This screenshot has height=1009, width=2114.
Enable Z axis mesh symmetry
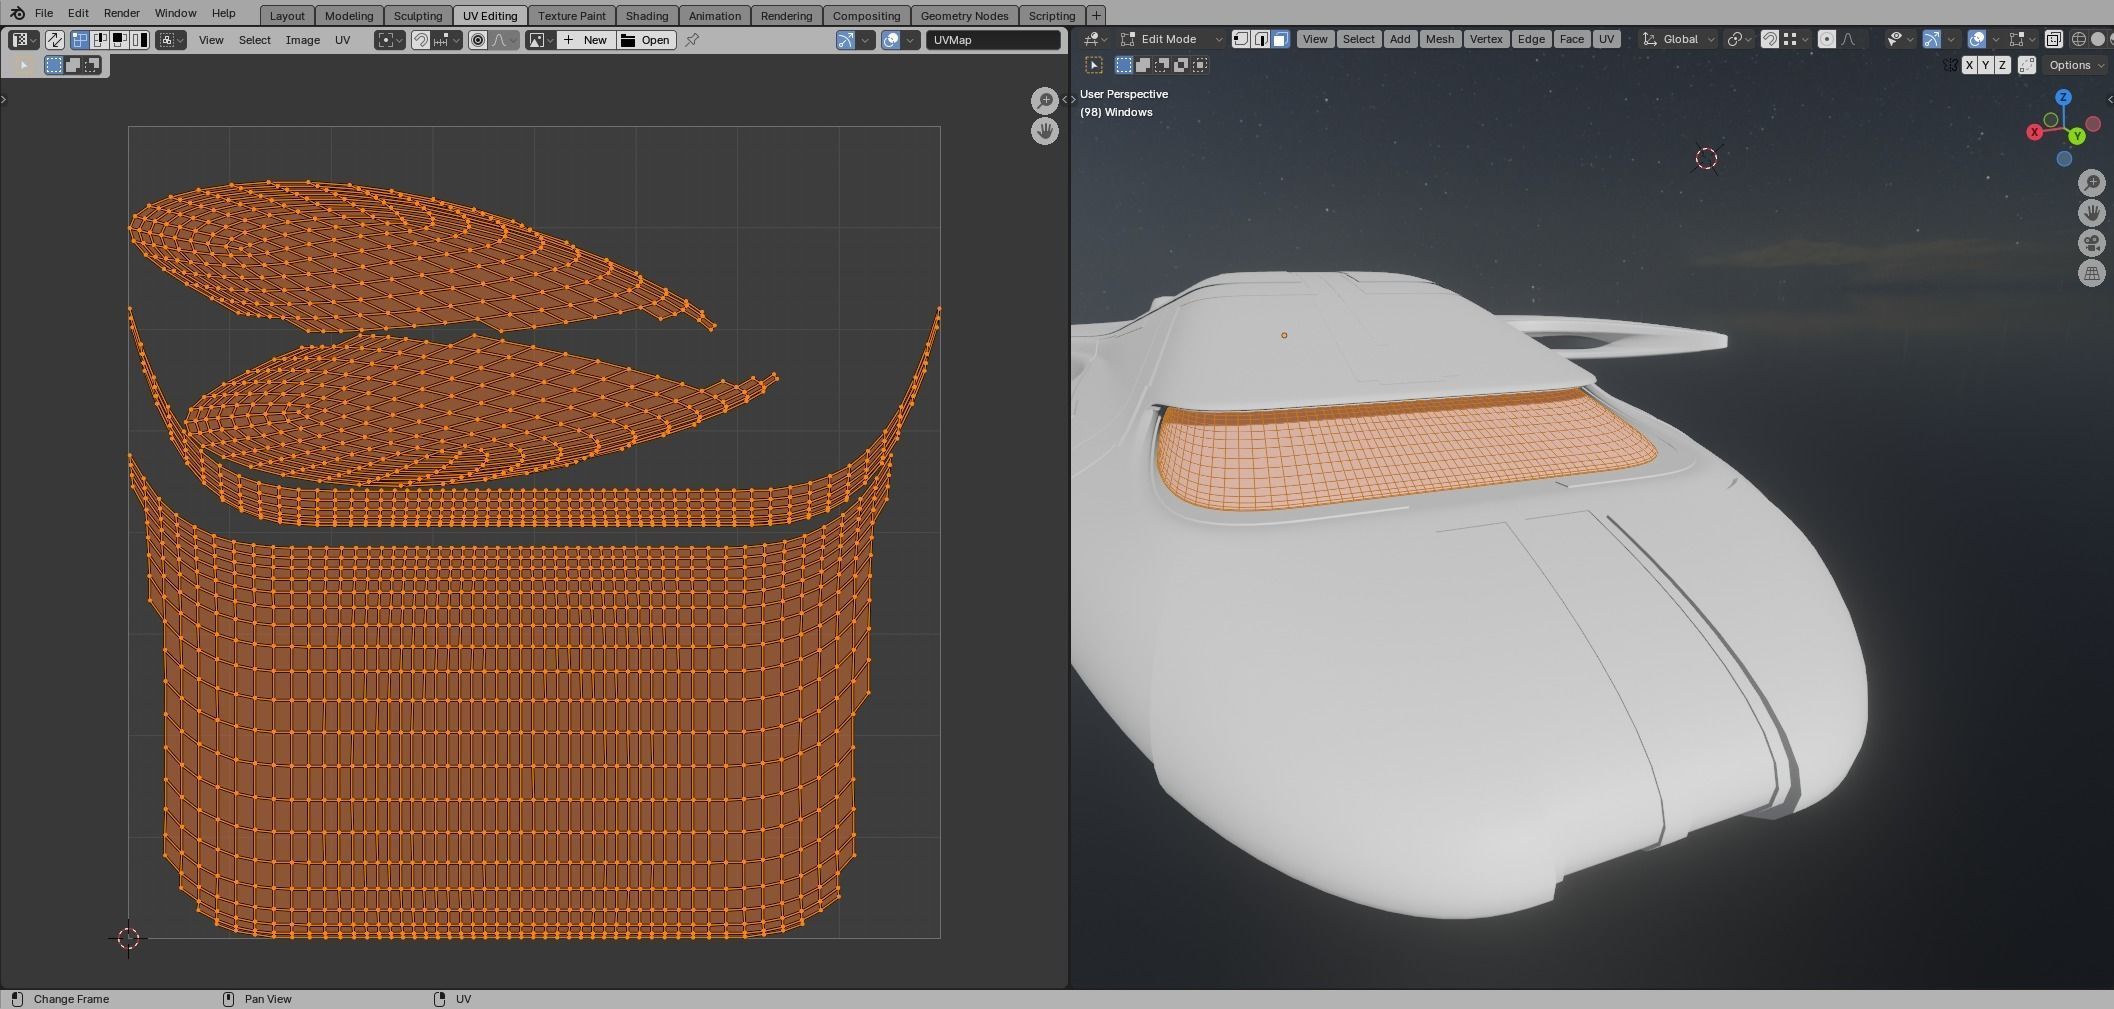click(x=2002, y=65)
